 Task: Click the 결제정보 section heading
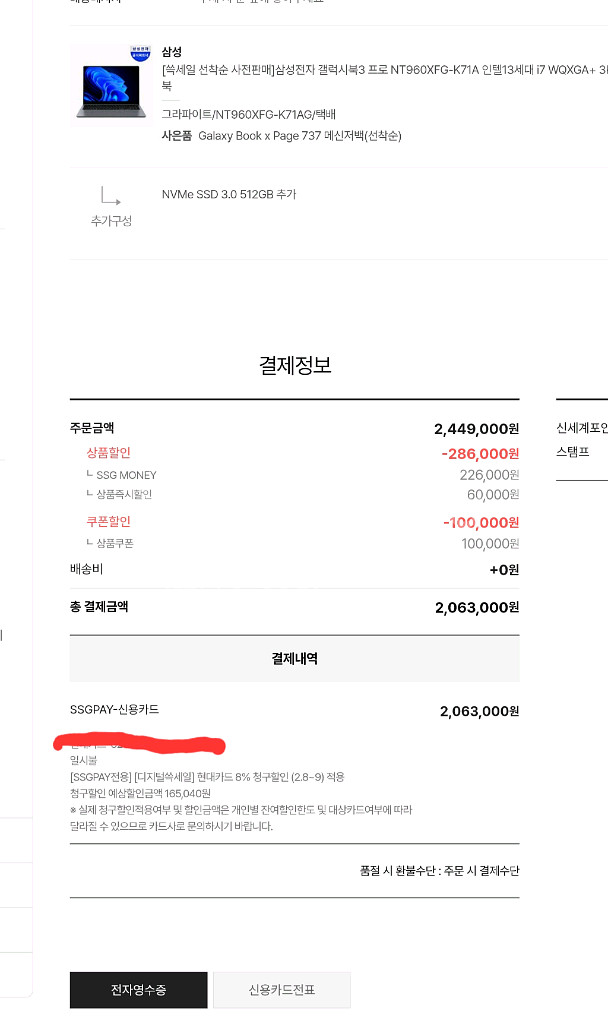pyautogui.click(x=295, y=364)
